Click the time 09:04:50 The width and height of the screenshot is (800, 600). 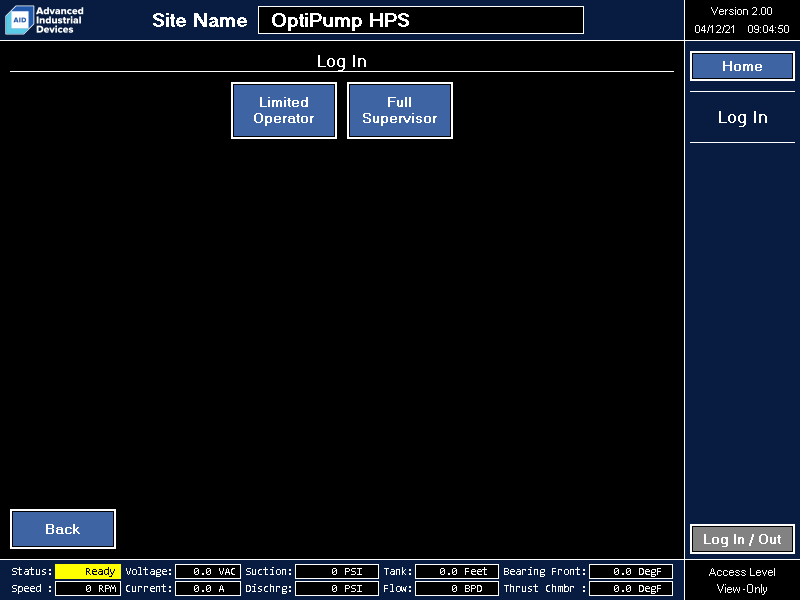click(768, 29)
